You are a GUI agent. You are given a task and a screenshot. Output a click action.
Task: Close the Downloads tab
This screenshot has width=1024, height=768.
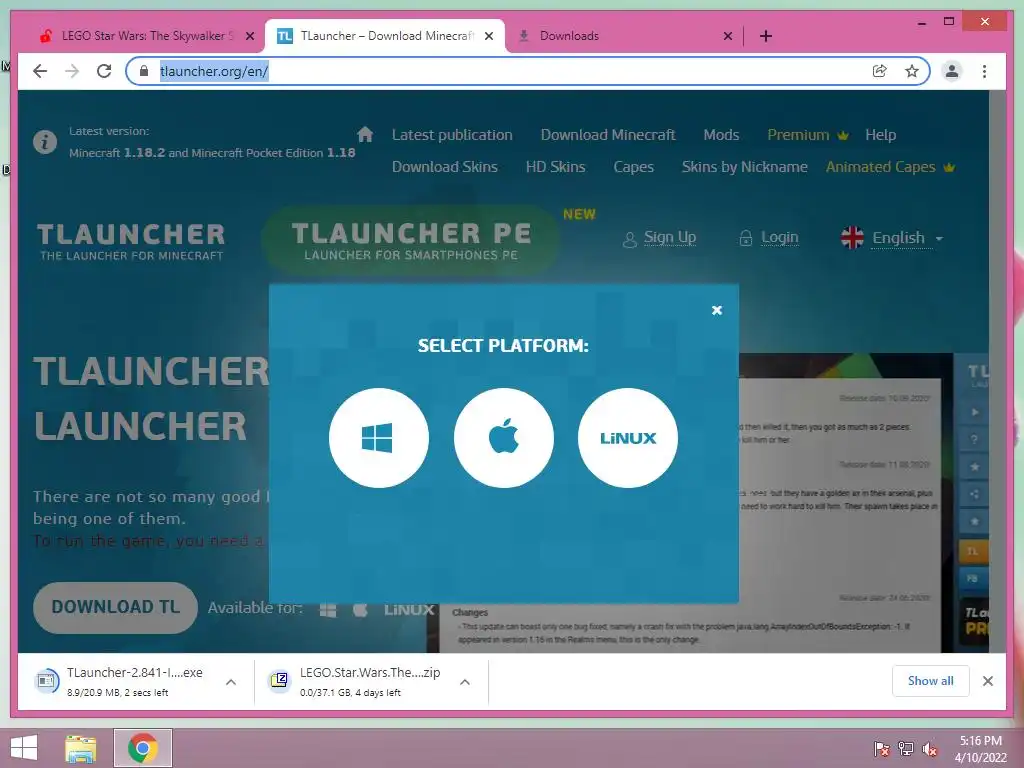coord(728,37)
